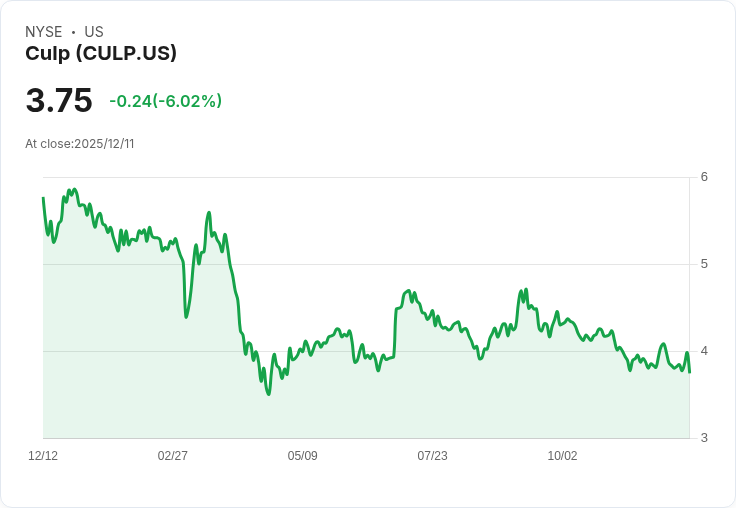Image resolution: width=736 pixels, height=508 pixels.
Task: Click the 5 value on the price axis
Action: coord(704,264)
